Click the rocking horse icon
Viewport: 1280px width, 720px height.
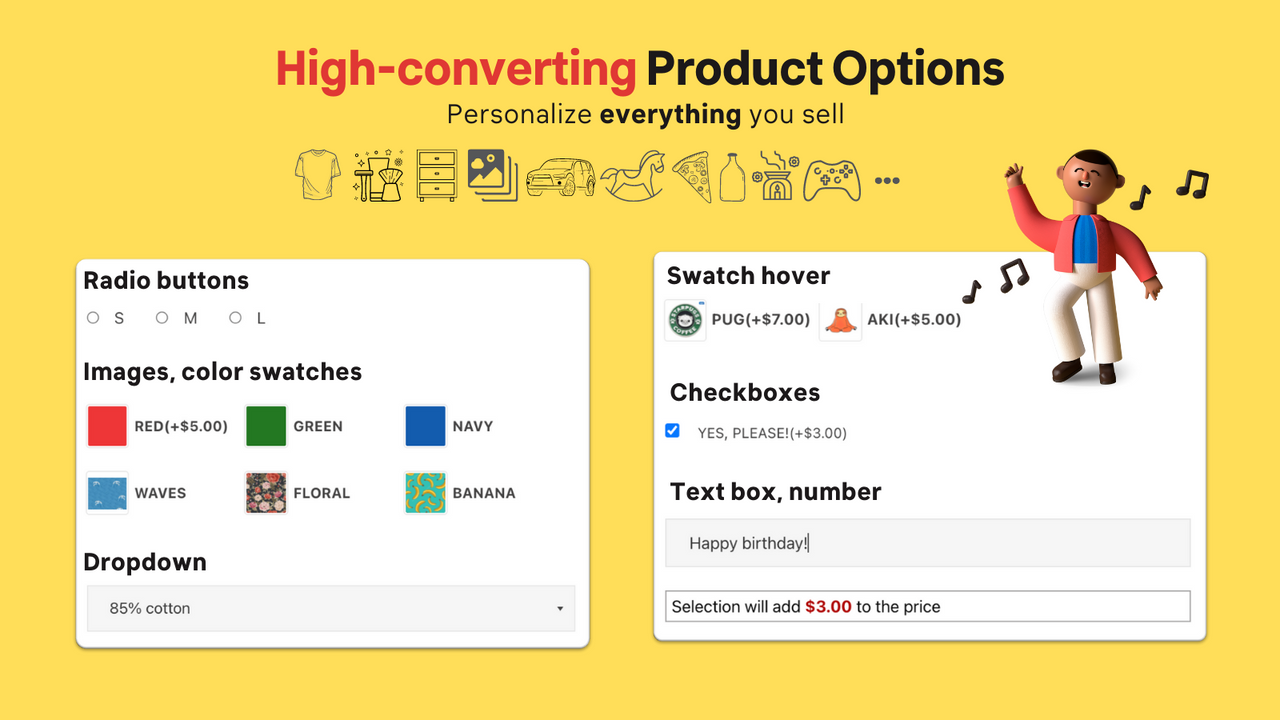click(632, 177)
